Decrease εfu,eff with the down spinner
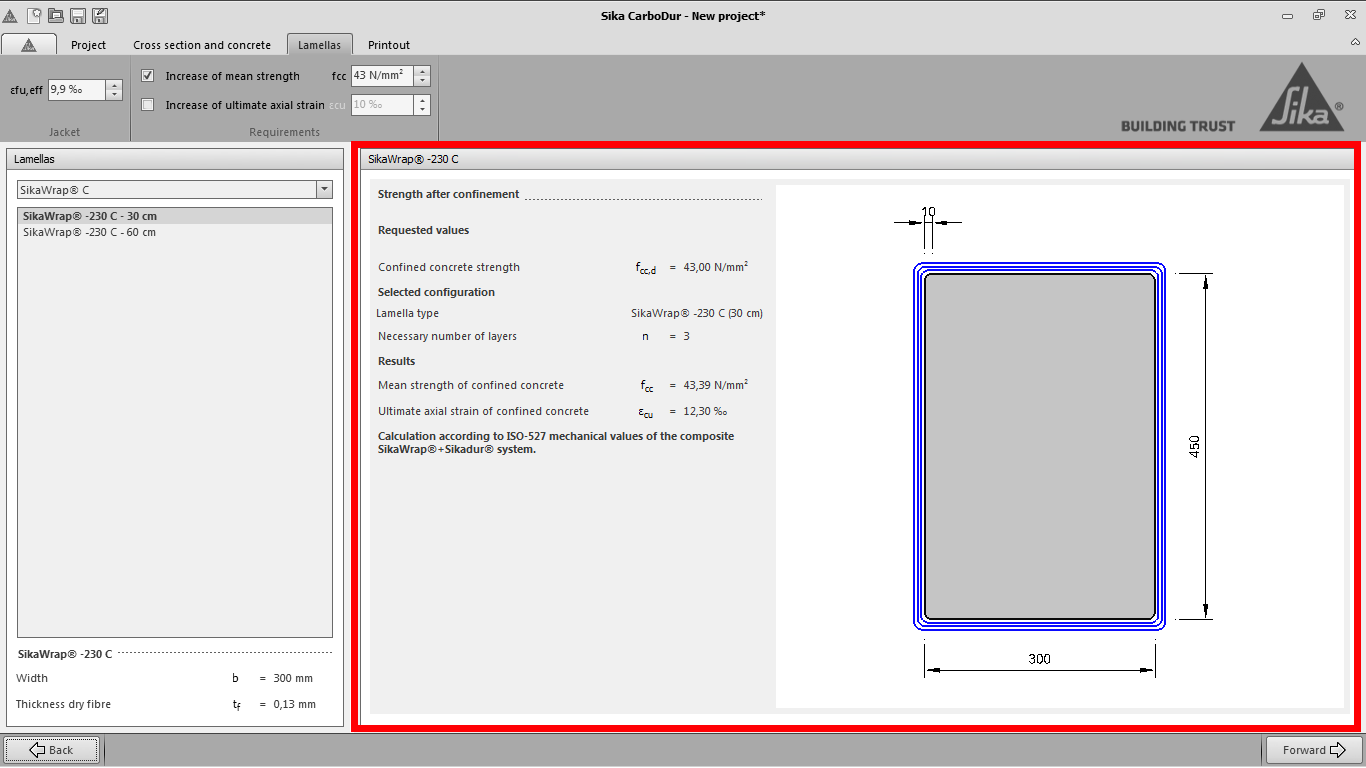 point(114,95)
